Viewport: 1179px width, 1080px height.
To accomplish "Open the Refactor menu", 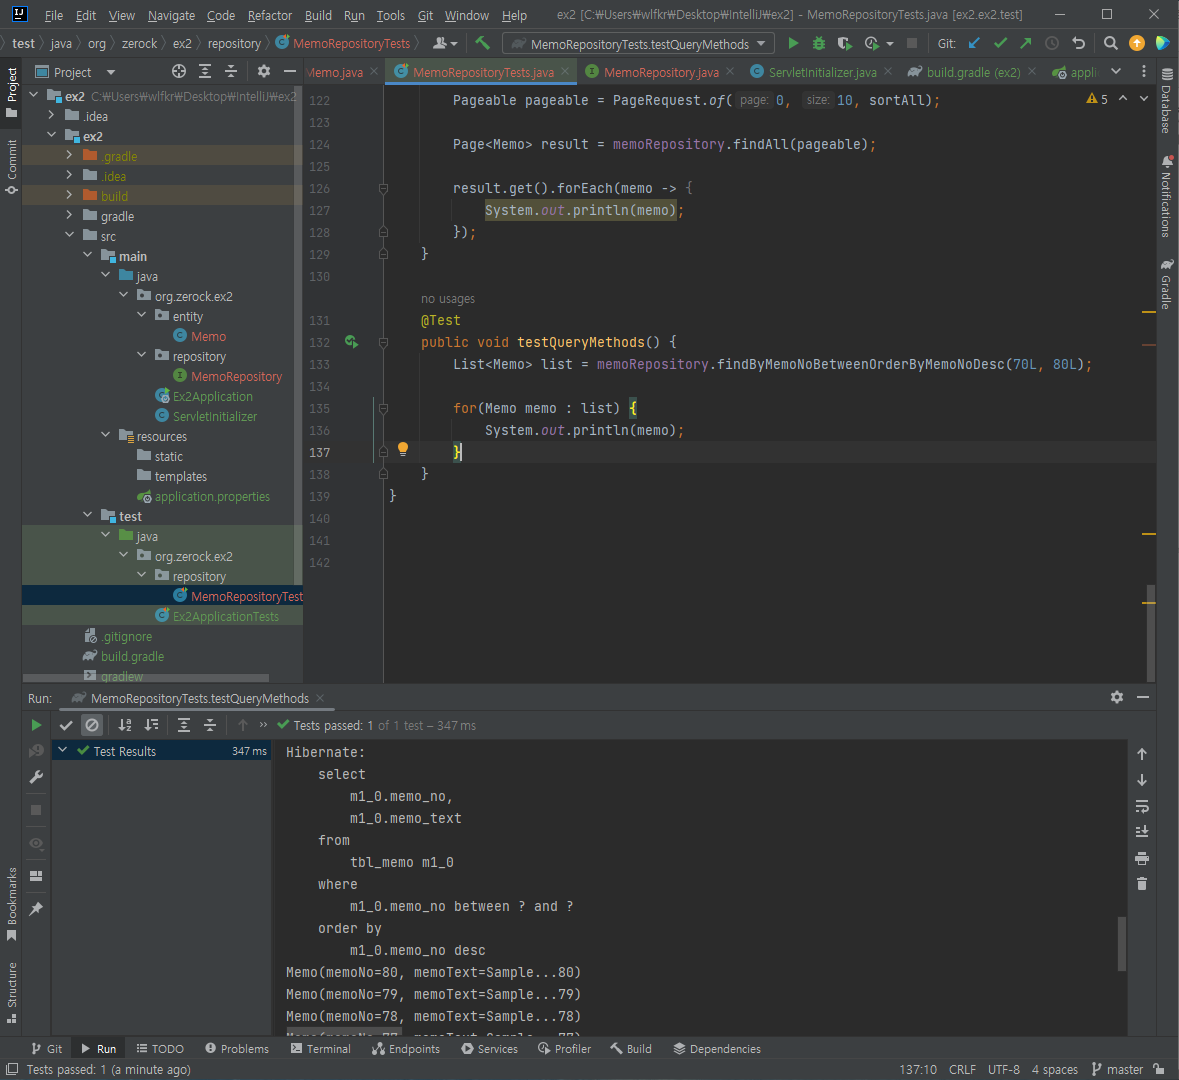I will coord(269,15).
